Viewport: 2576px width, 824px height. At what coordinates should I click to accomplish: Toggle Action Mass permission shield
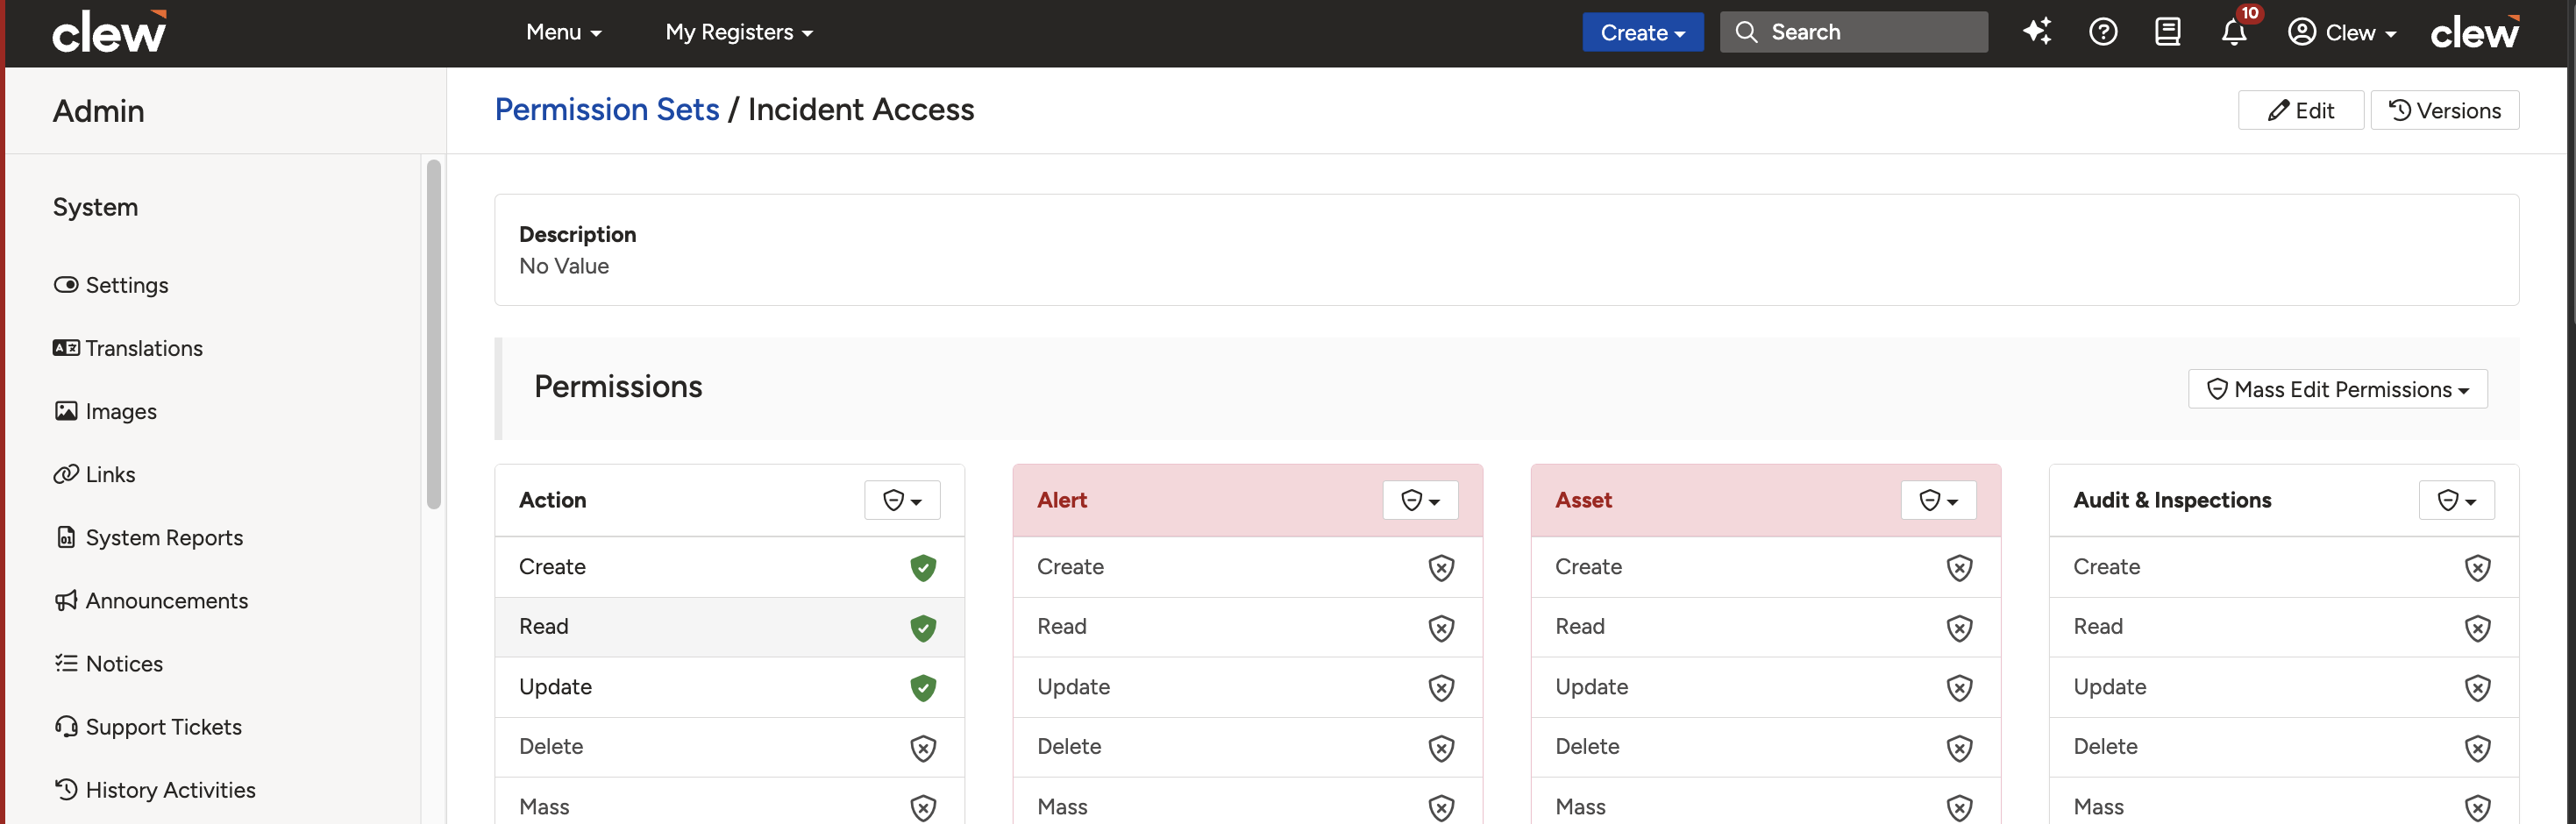pyautogui.click(x=923, y=808)
